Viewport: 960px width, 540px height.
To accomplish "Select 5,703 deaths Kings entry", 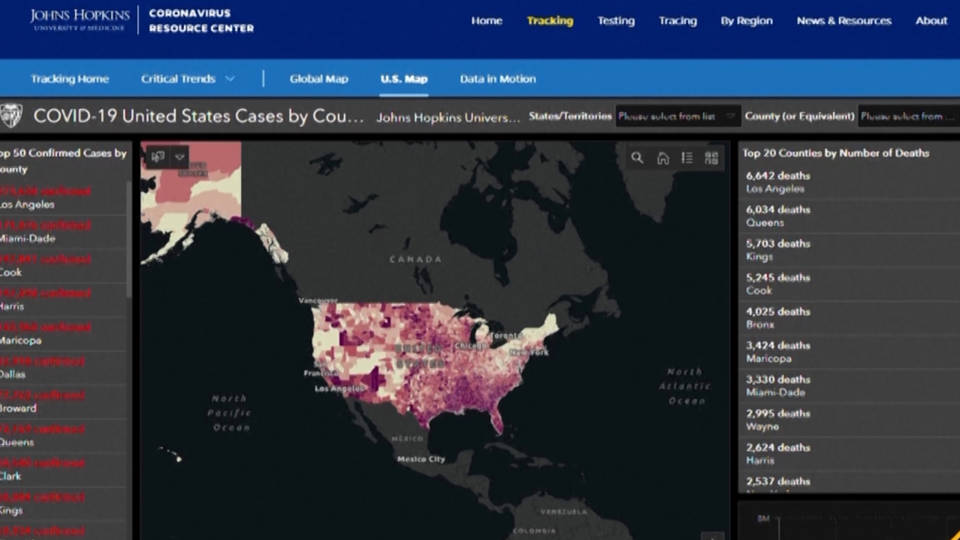I will (849, 250).
